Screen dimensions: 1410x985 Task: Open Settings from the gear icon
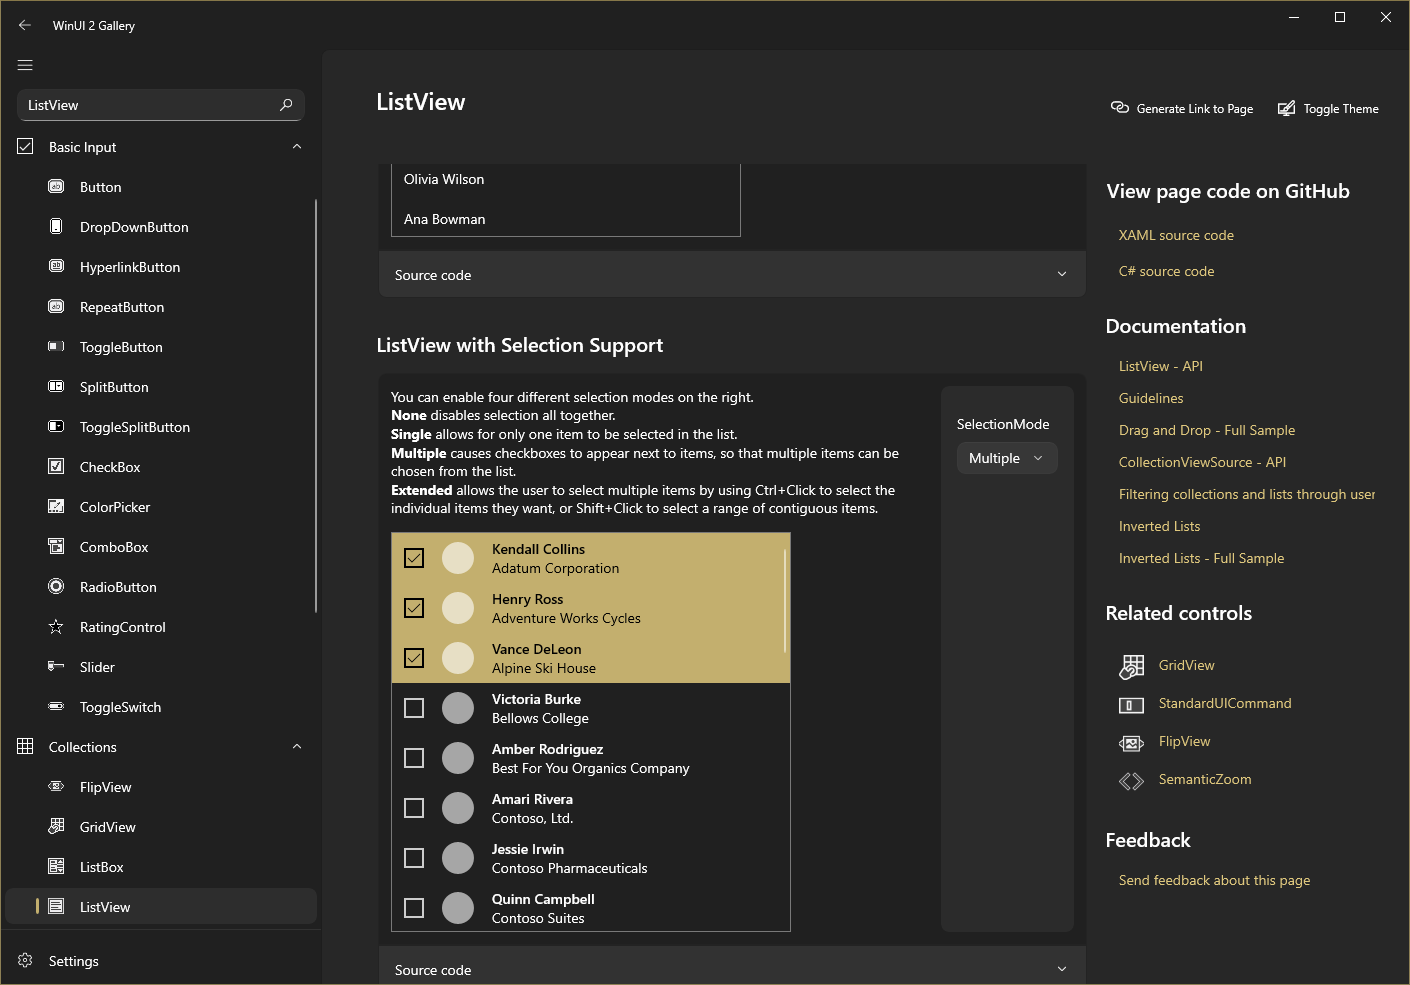click(25, 960)
